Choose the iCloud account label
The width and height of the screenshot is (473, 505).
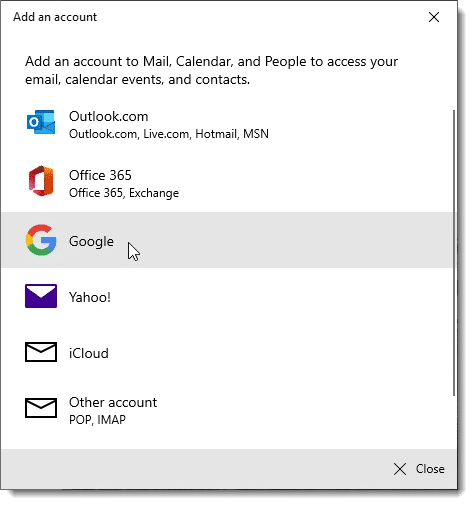click(89, 353)
